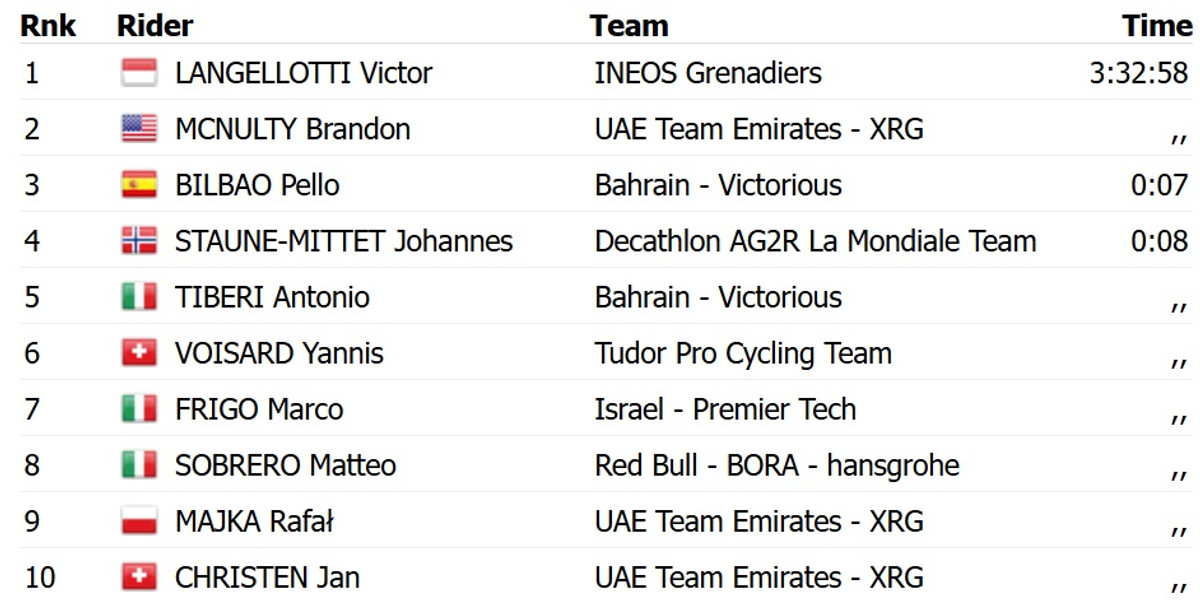Click the USA flag beside McNulty

click(x=139, y=129)
